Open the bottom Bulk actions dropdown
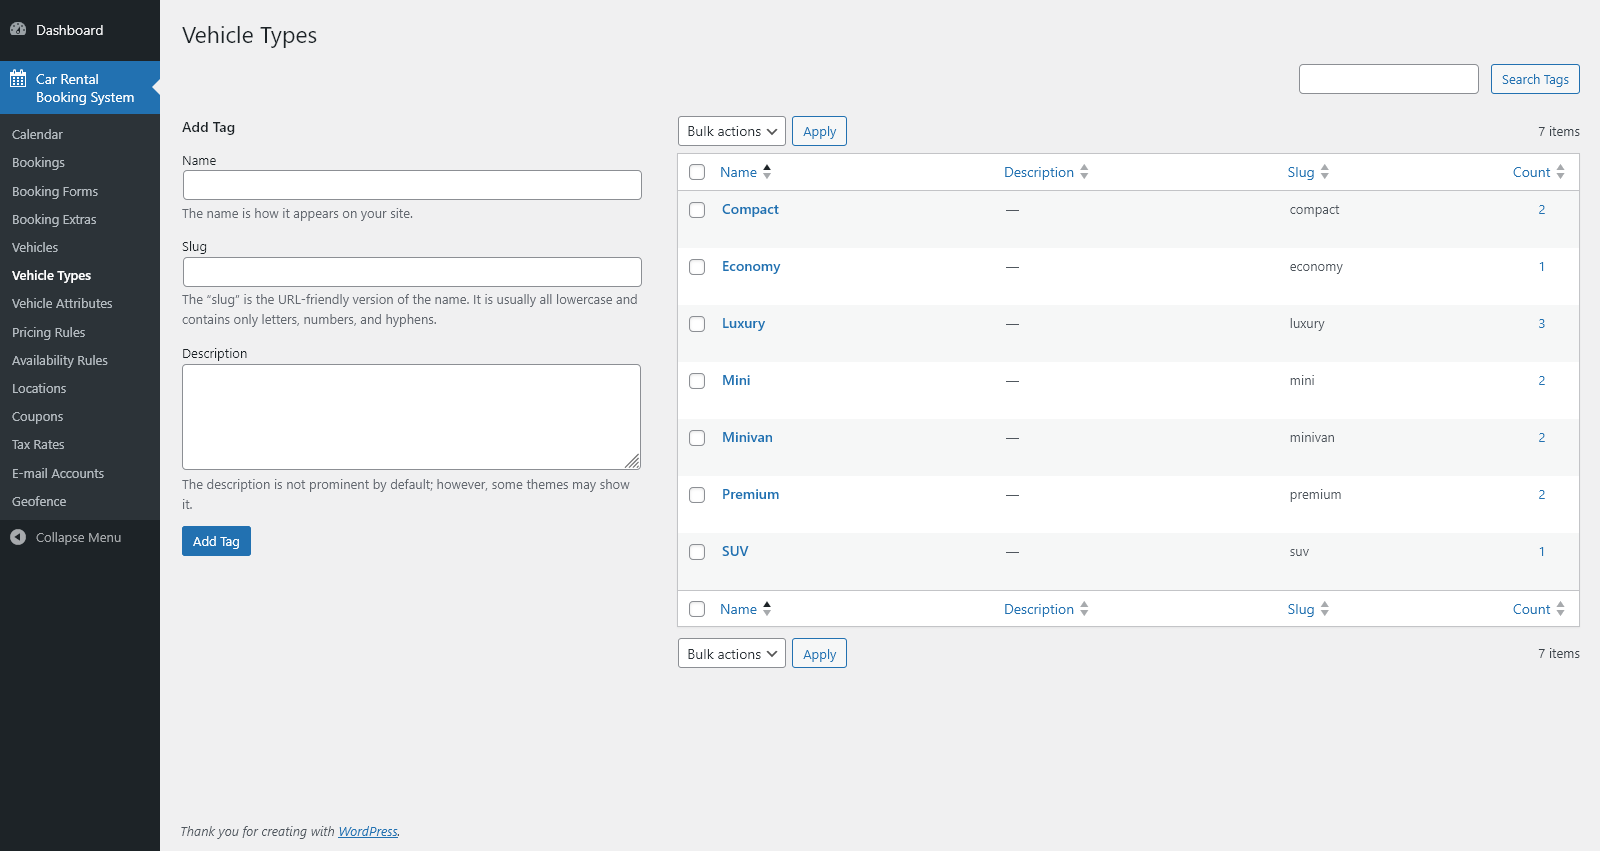The width and height of the screenshot is (1600, 851). click(731, 654)
